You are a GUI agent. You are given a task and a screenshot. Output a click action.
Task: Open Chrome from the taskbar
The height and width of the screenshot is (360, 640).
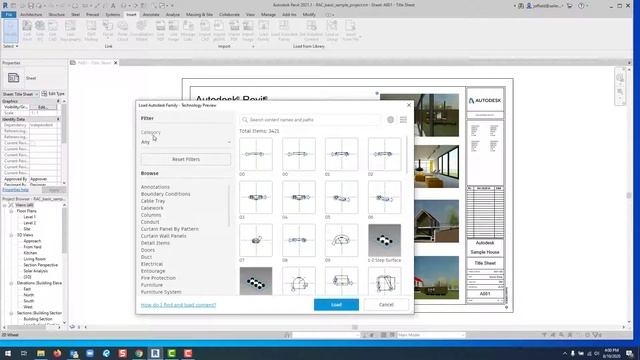point(139,353)
